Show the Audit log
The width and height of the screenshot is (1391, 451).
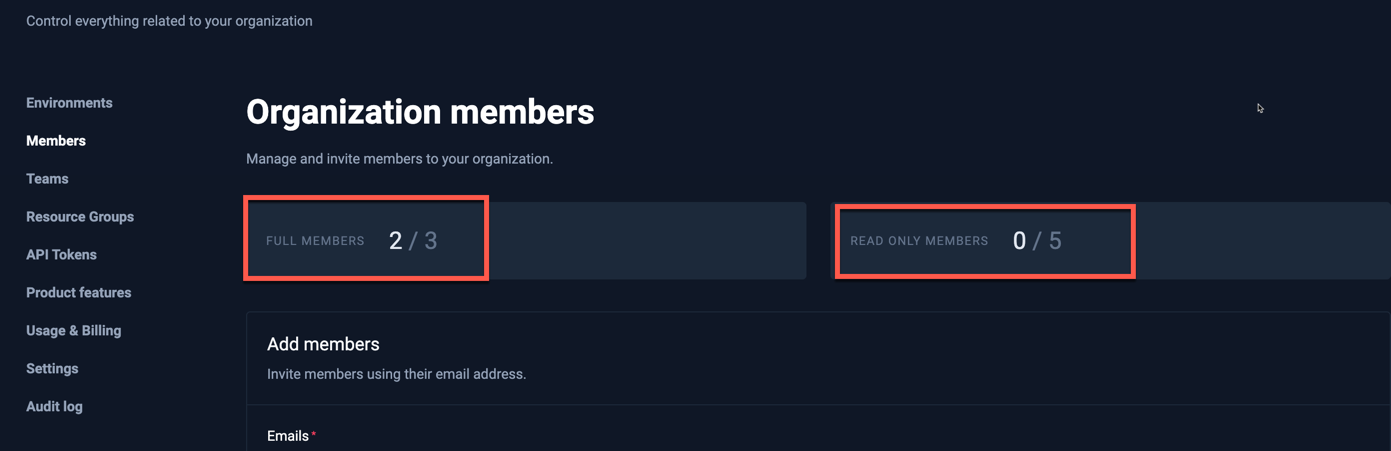pos(54,407)
